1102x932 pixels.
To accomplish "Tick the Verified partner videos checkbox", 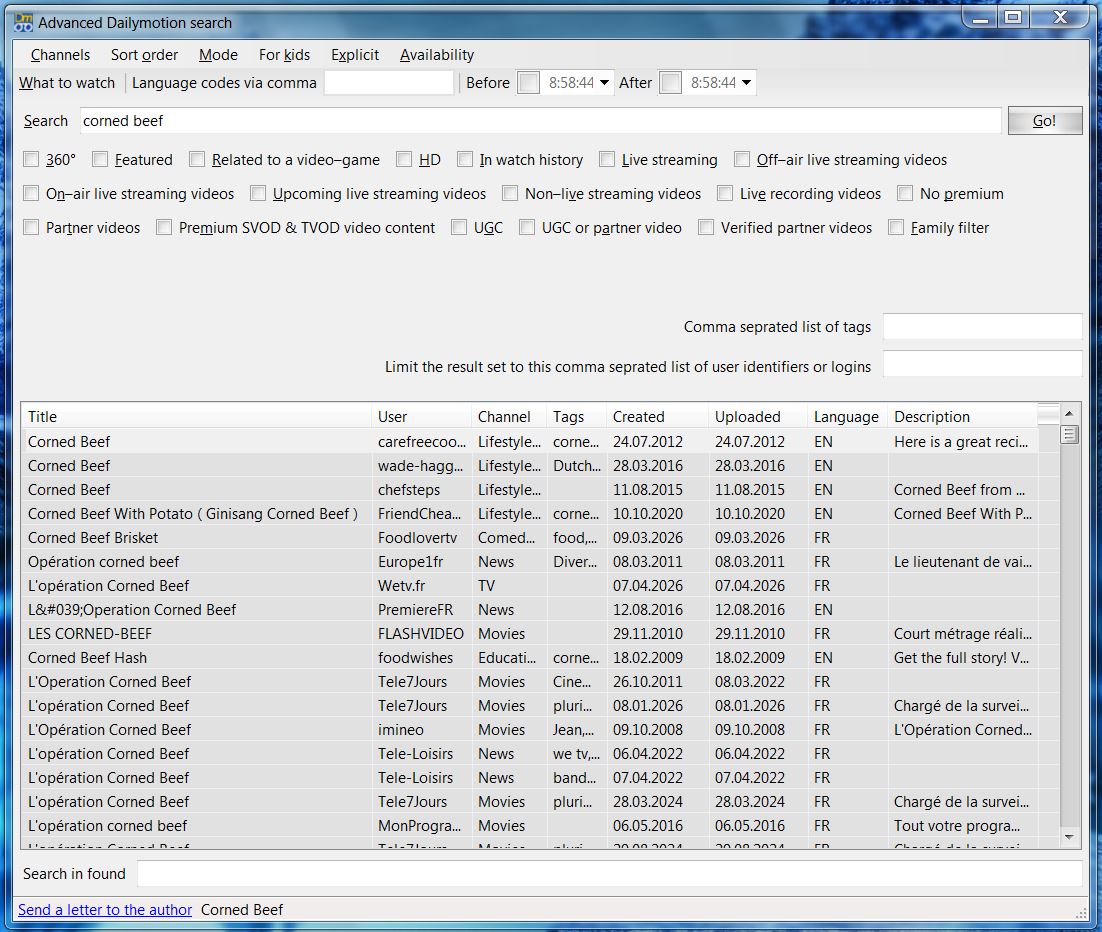I will (x=706, y=228).
